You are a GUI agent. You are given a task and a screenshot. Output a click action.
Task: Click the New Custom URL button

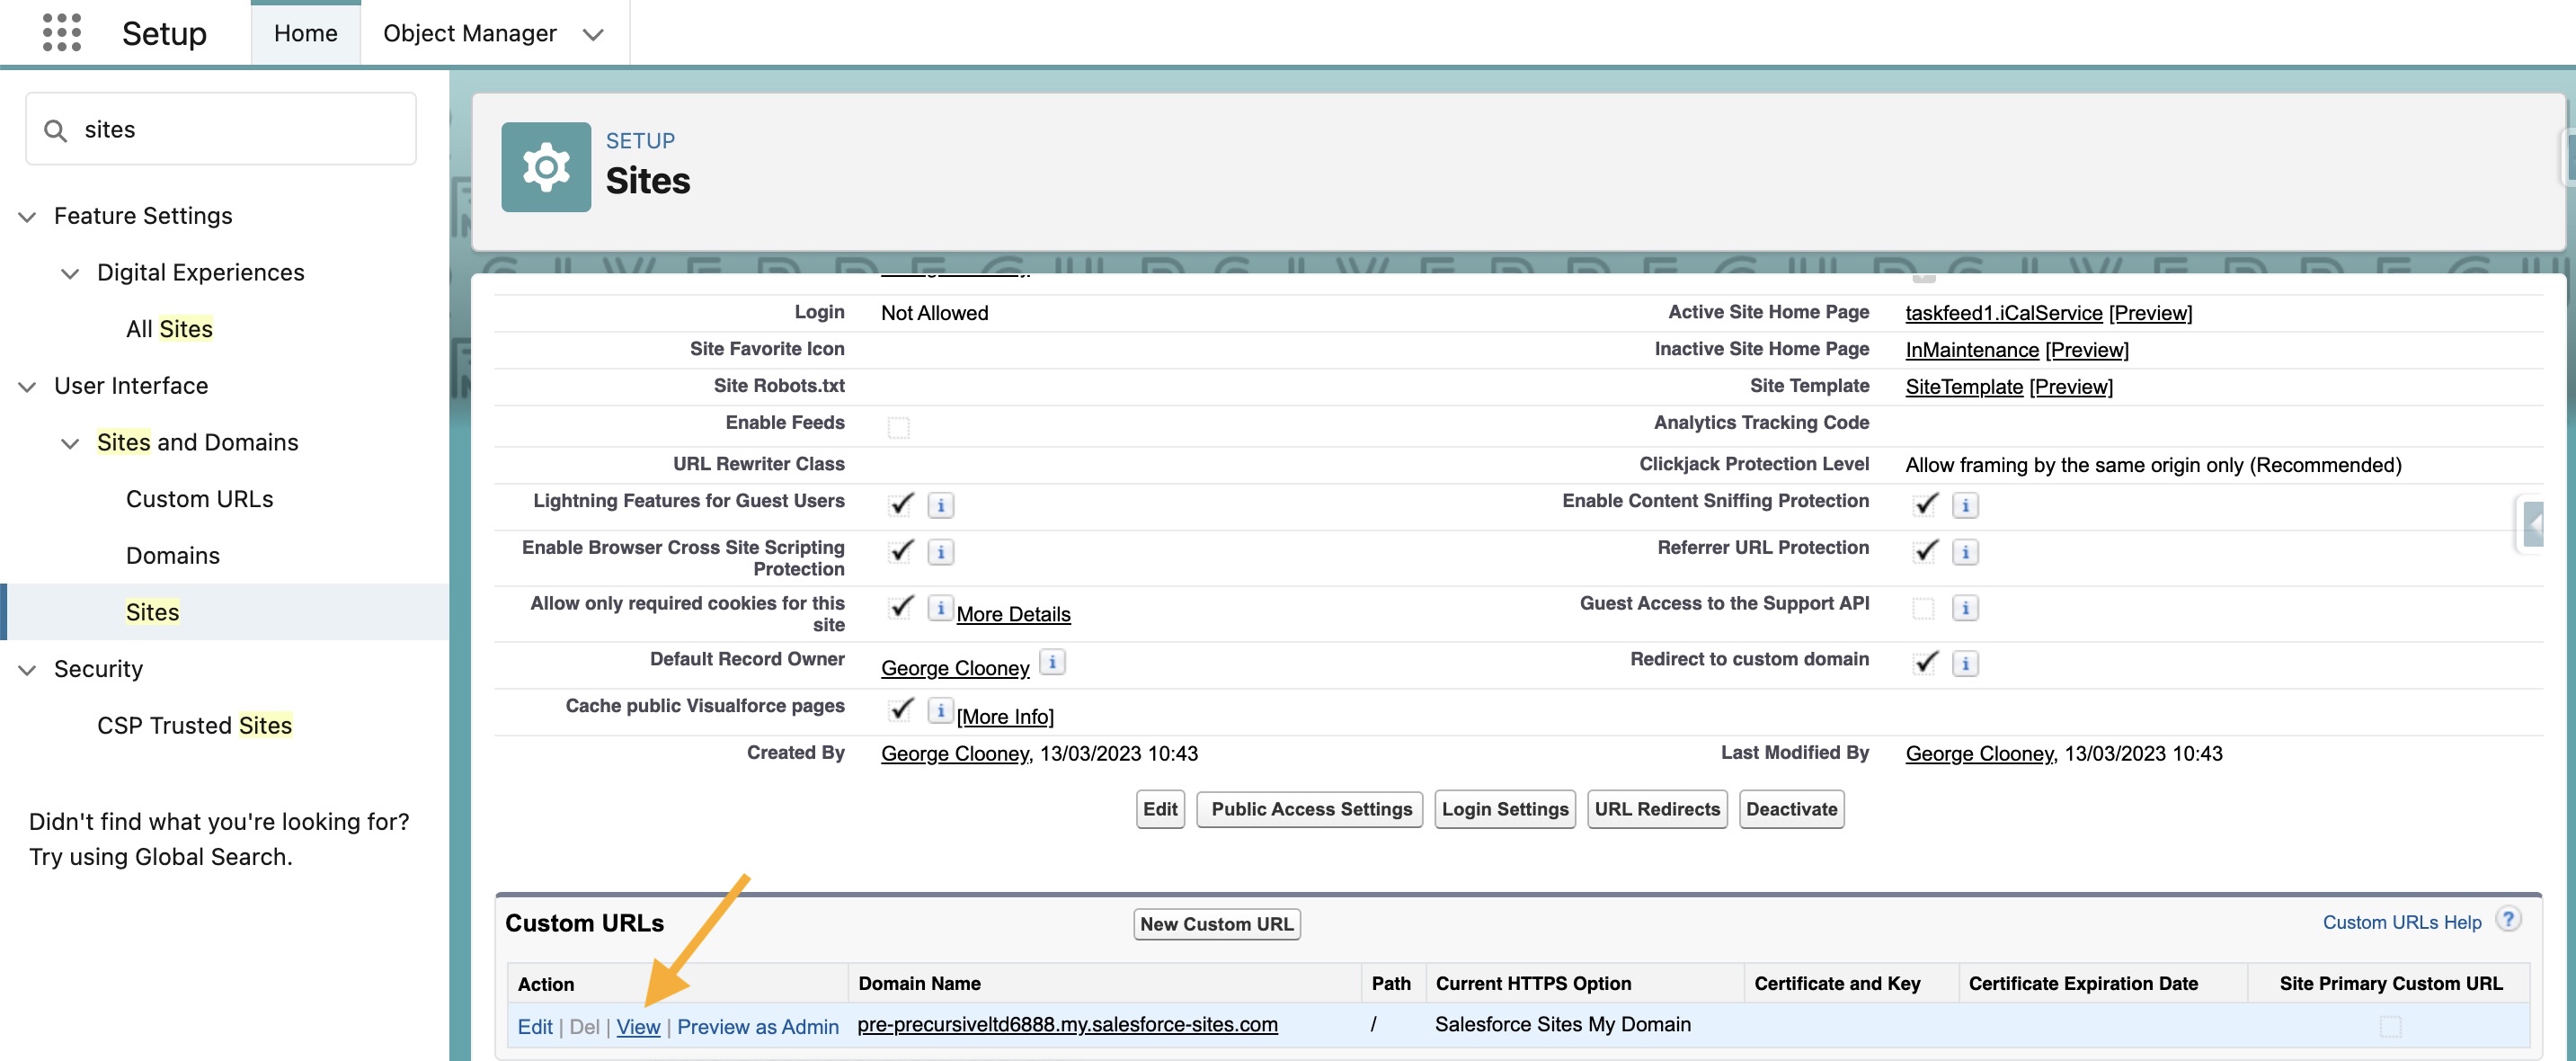1216,923
